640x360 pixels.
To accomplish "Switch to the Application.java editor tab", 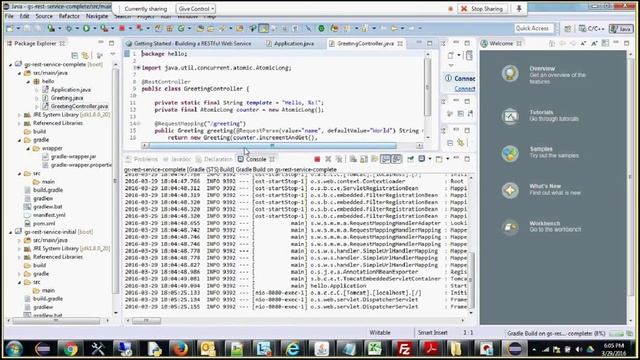I will coord(290,44).
